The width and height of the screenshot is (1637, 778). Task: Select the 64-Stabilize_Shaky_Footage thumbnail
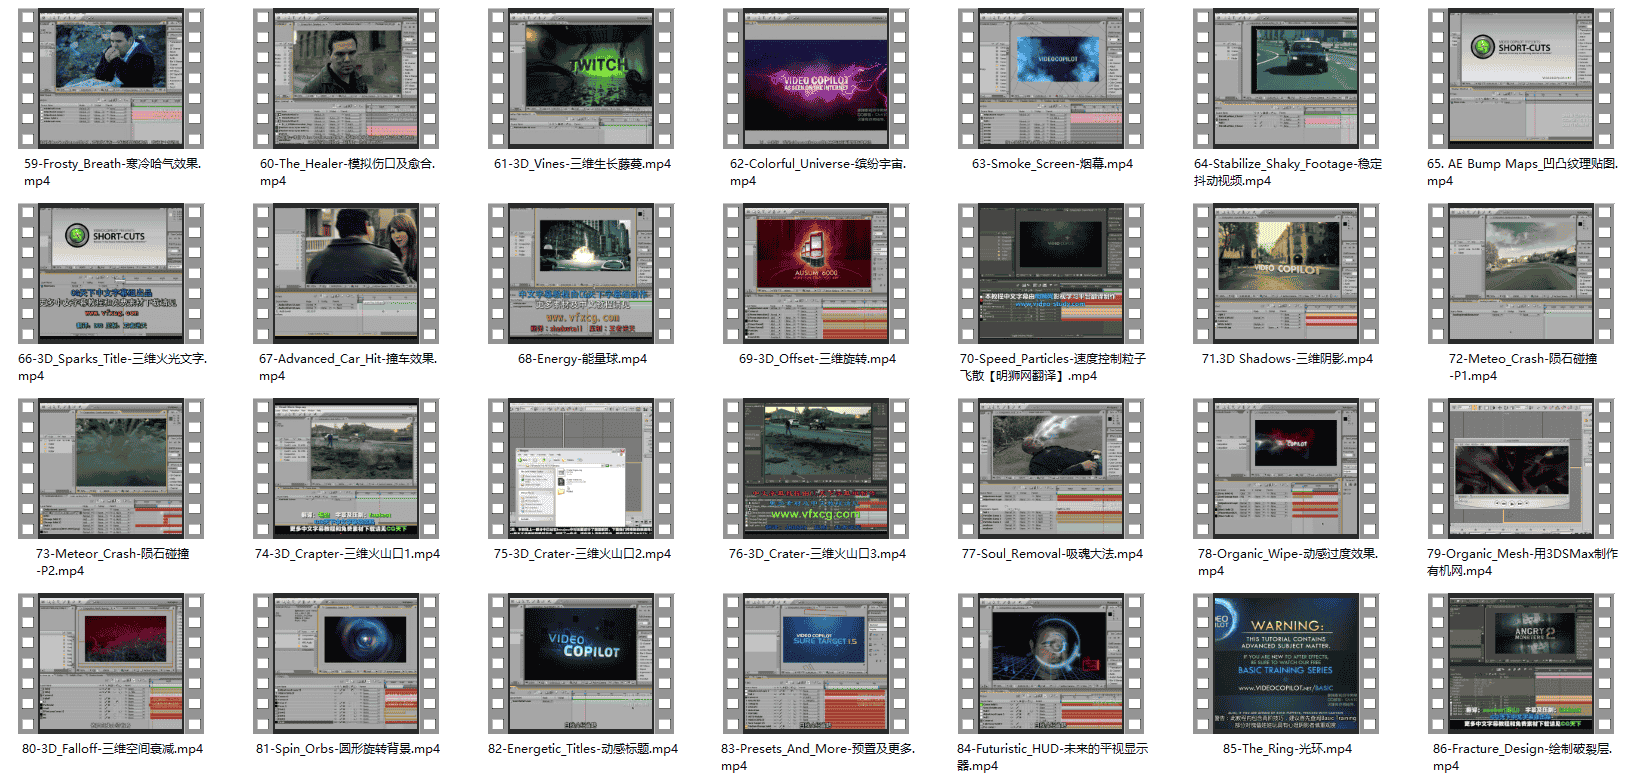[x=1286, y=79]
